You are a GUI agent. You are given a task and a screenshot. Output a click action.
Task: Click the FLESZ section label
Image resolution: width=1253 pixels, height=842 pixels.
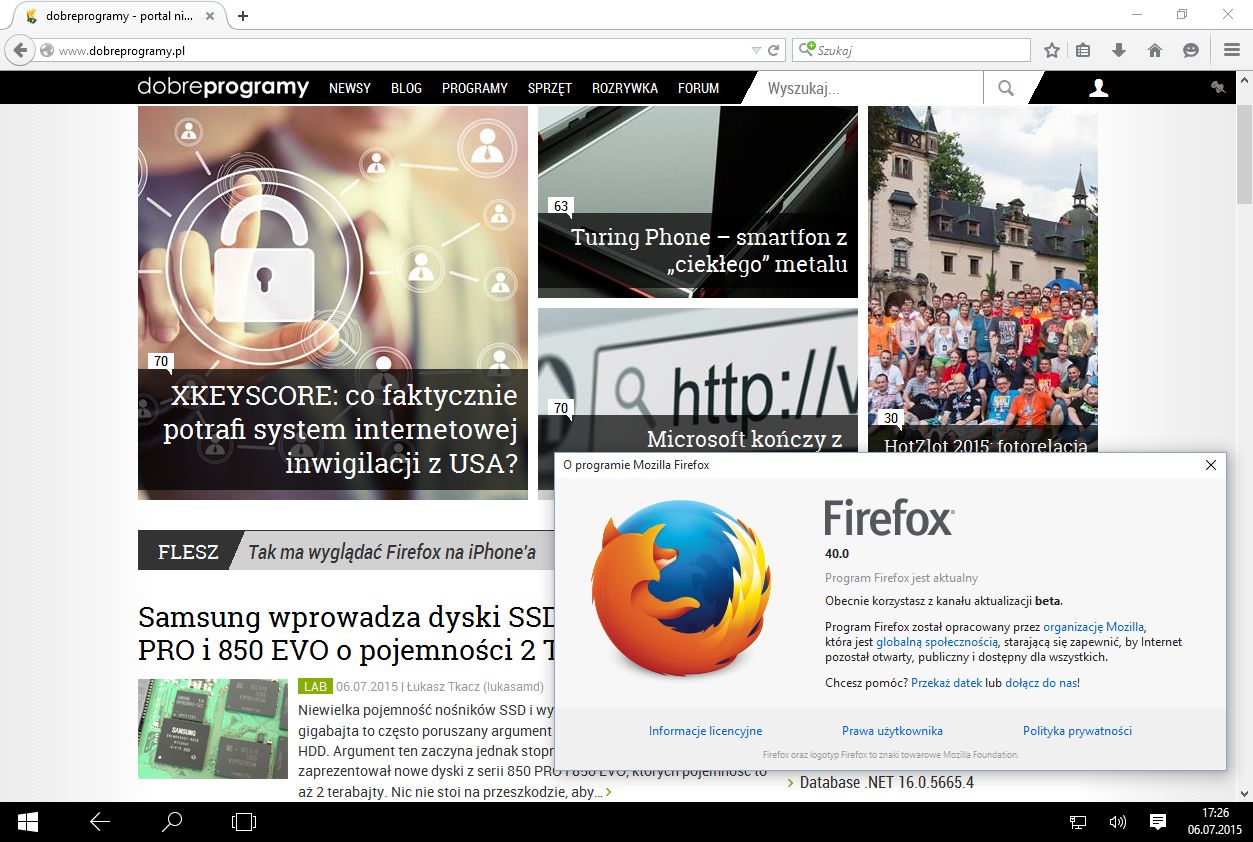pyautogui.click(x=188, y=552)
